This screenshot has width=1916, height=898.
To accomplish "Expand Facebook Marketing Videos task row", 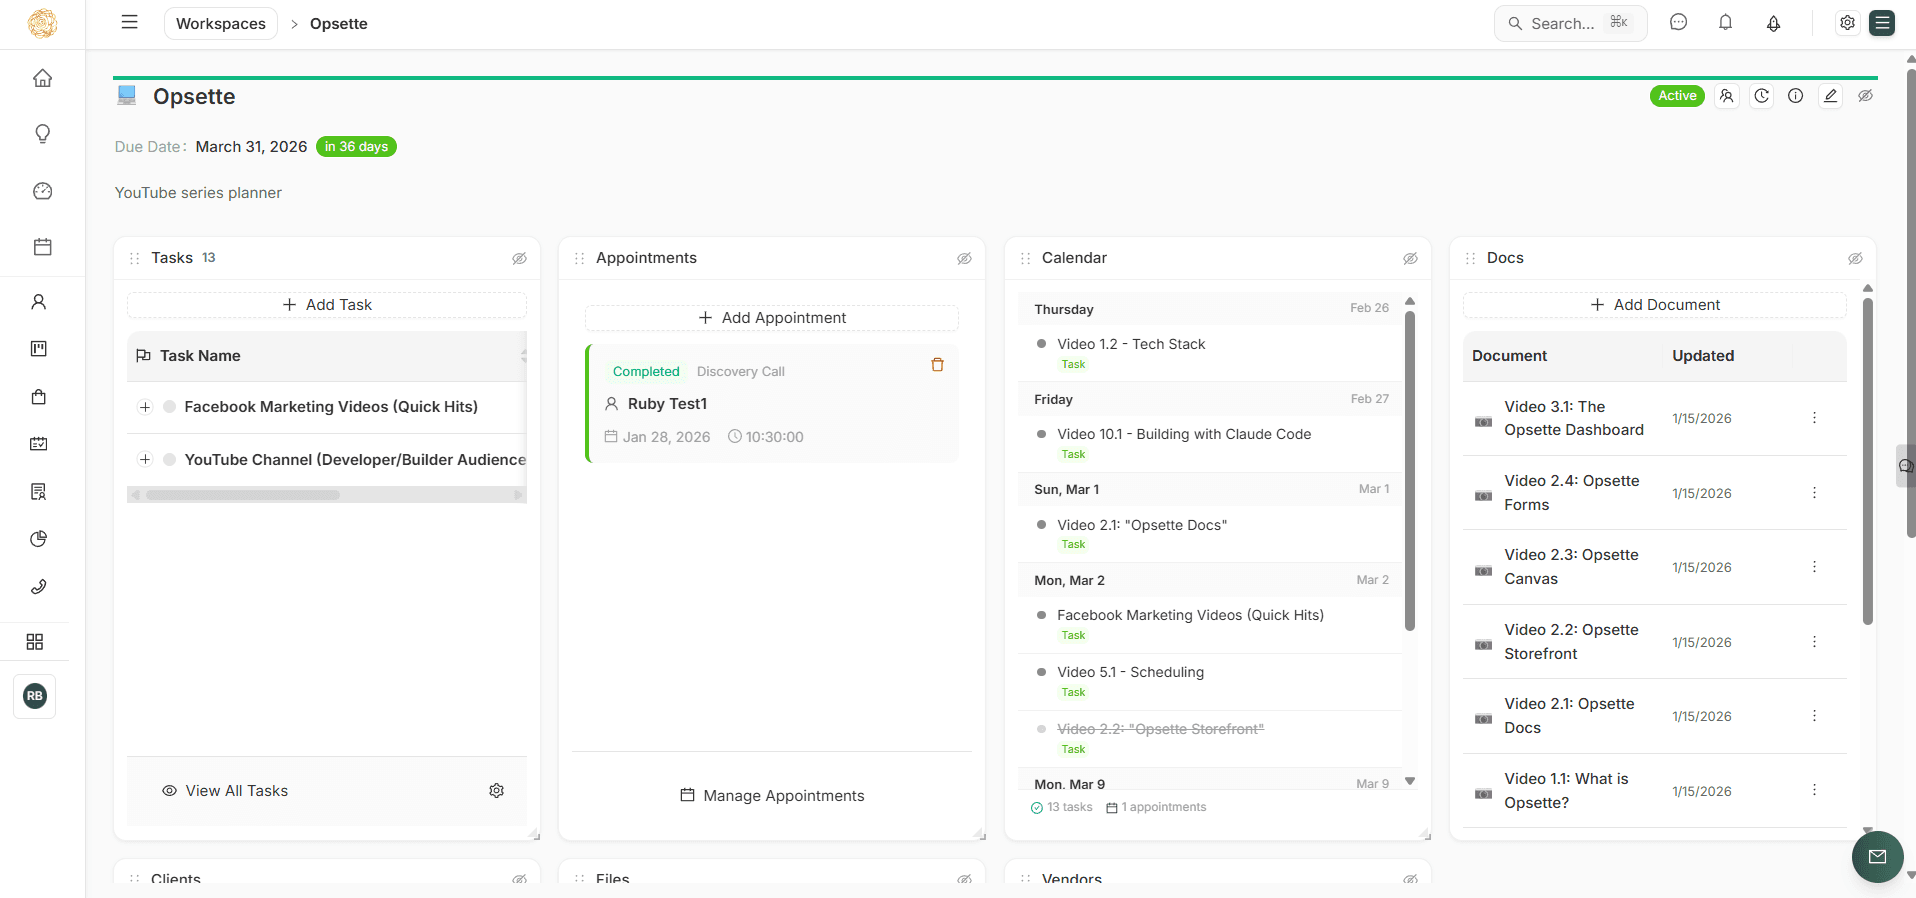I will [x=145, y=407].
